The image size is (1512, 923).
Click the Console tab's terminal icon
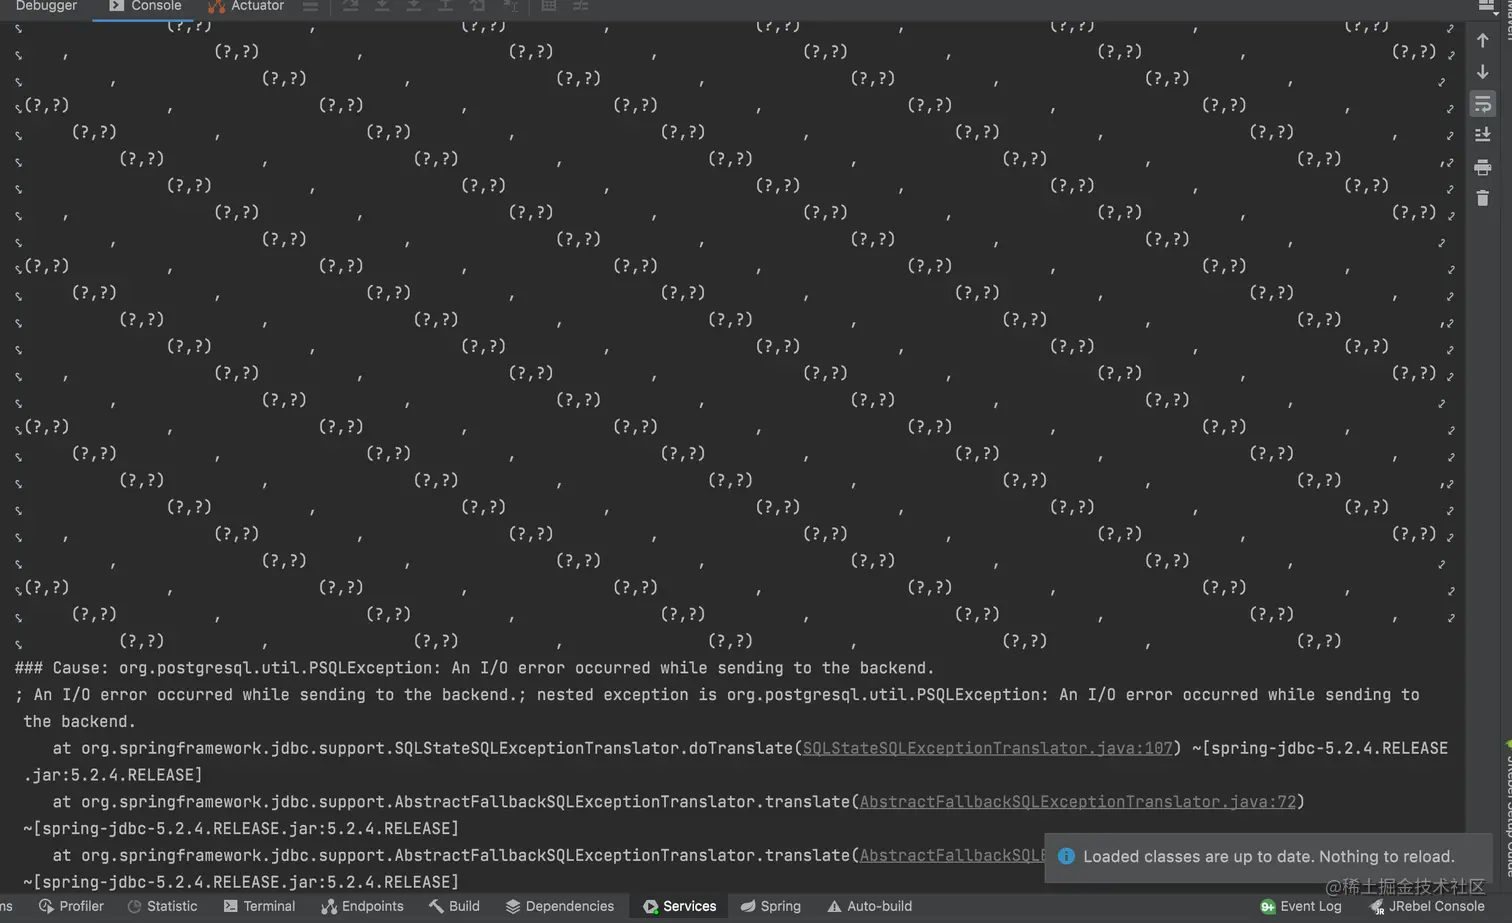click(117, 6)
